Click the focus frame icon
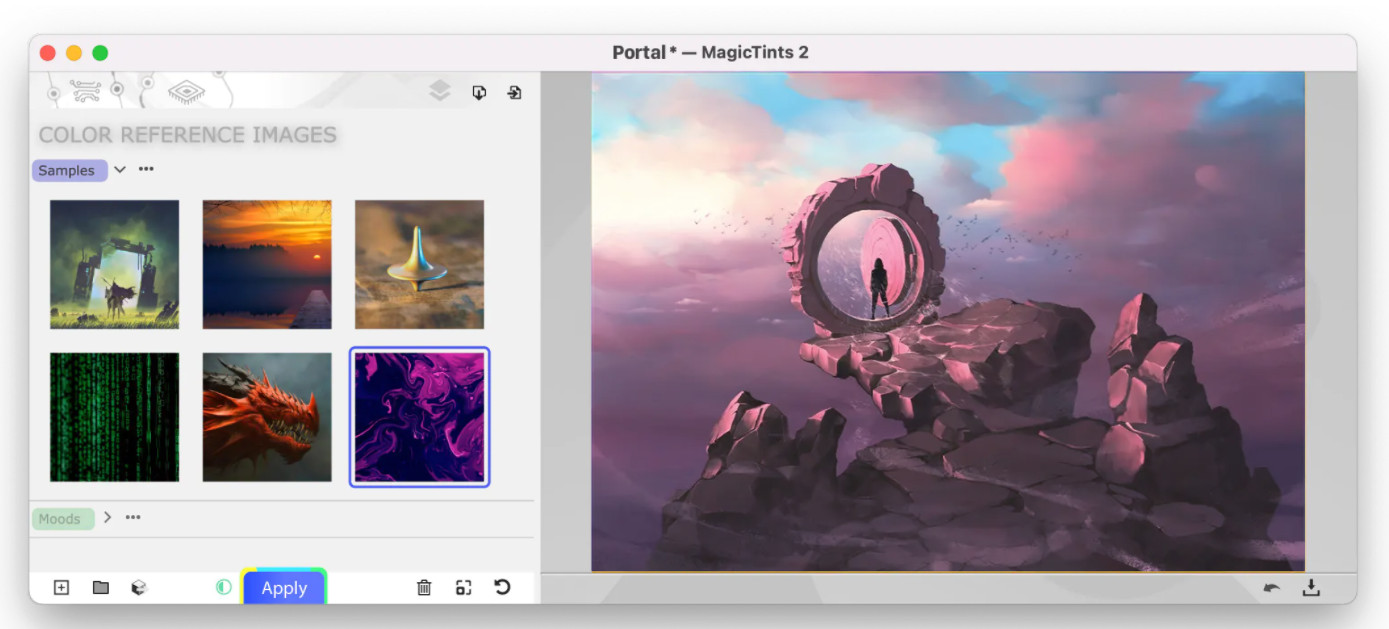Image resolution: width=1389 pixels, height=629 pixels. click(463, 587)
